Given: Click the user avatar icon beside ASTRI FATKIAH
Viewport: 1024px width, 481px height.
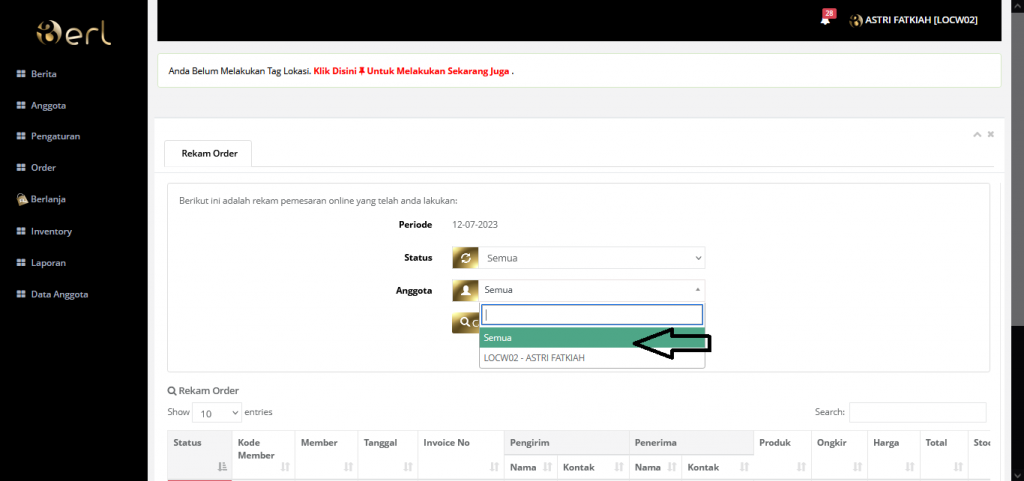Looking at the screenshot, I should tap(855, 20).
